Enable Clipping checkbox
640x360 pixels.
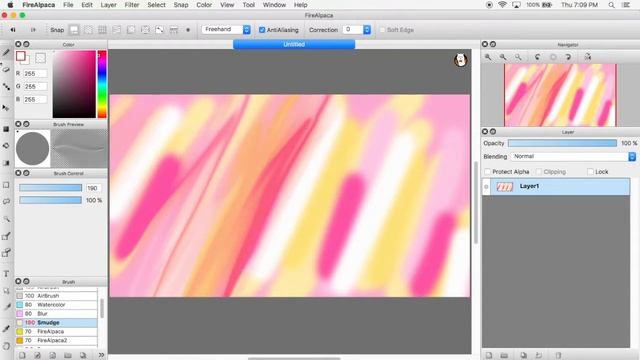coord(539,172)
